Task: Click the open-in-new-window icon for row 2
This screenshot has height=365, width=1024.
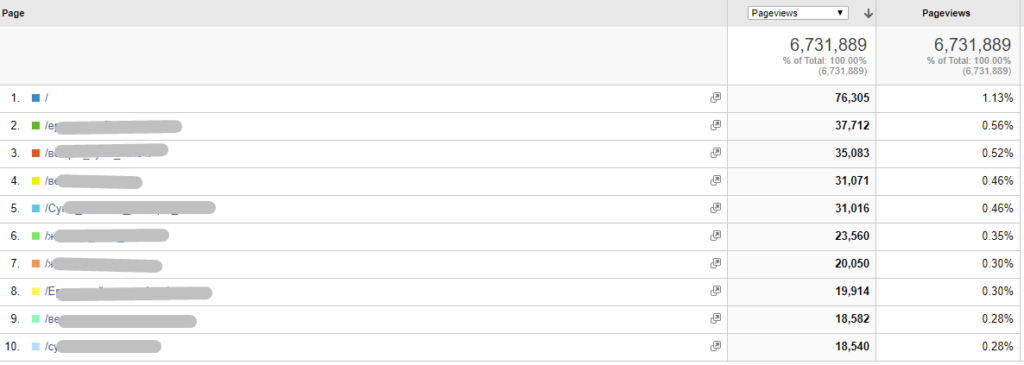Action: tap(716, 125)
